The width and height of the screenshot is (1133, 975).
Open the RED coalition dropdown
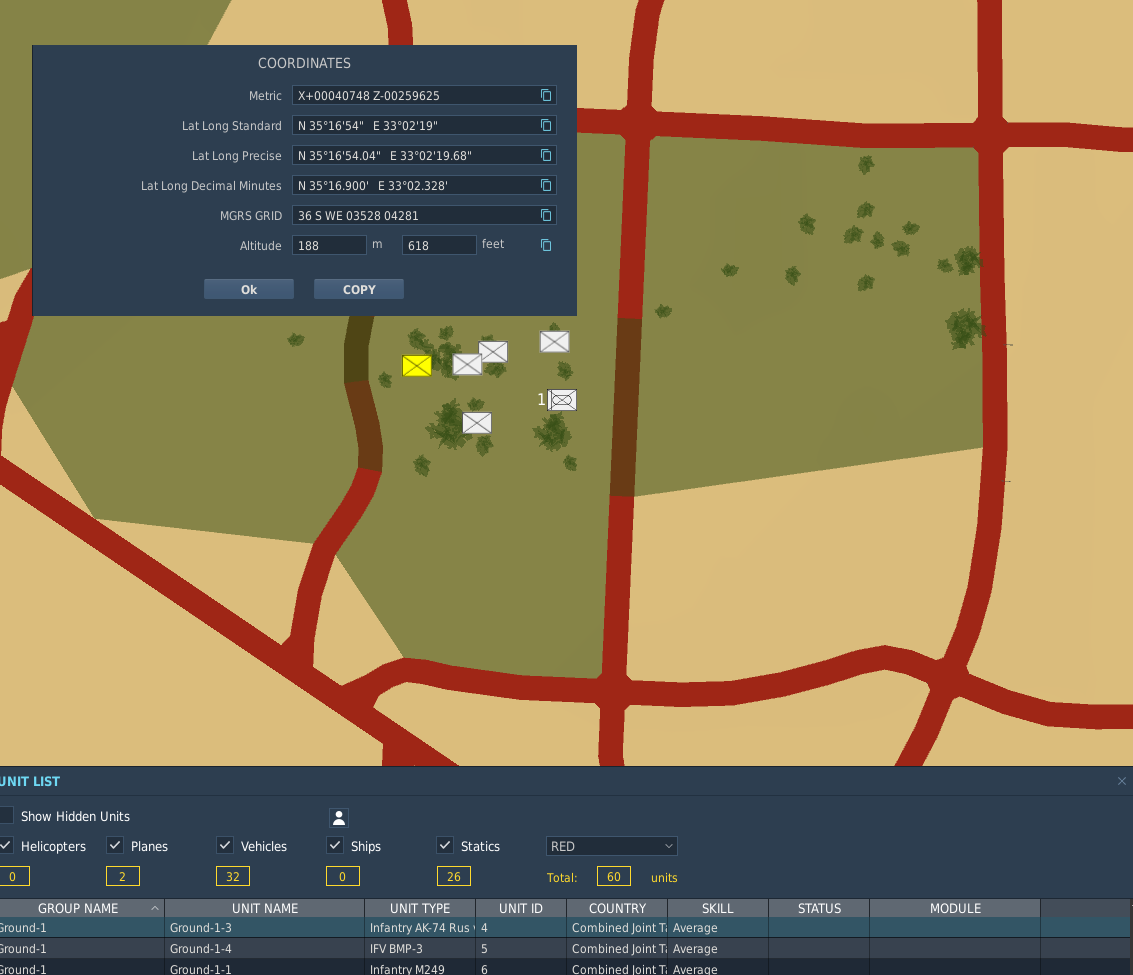(x=611, y=846)
